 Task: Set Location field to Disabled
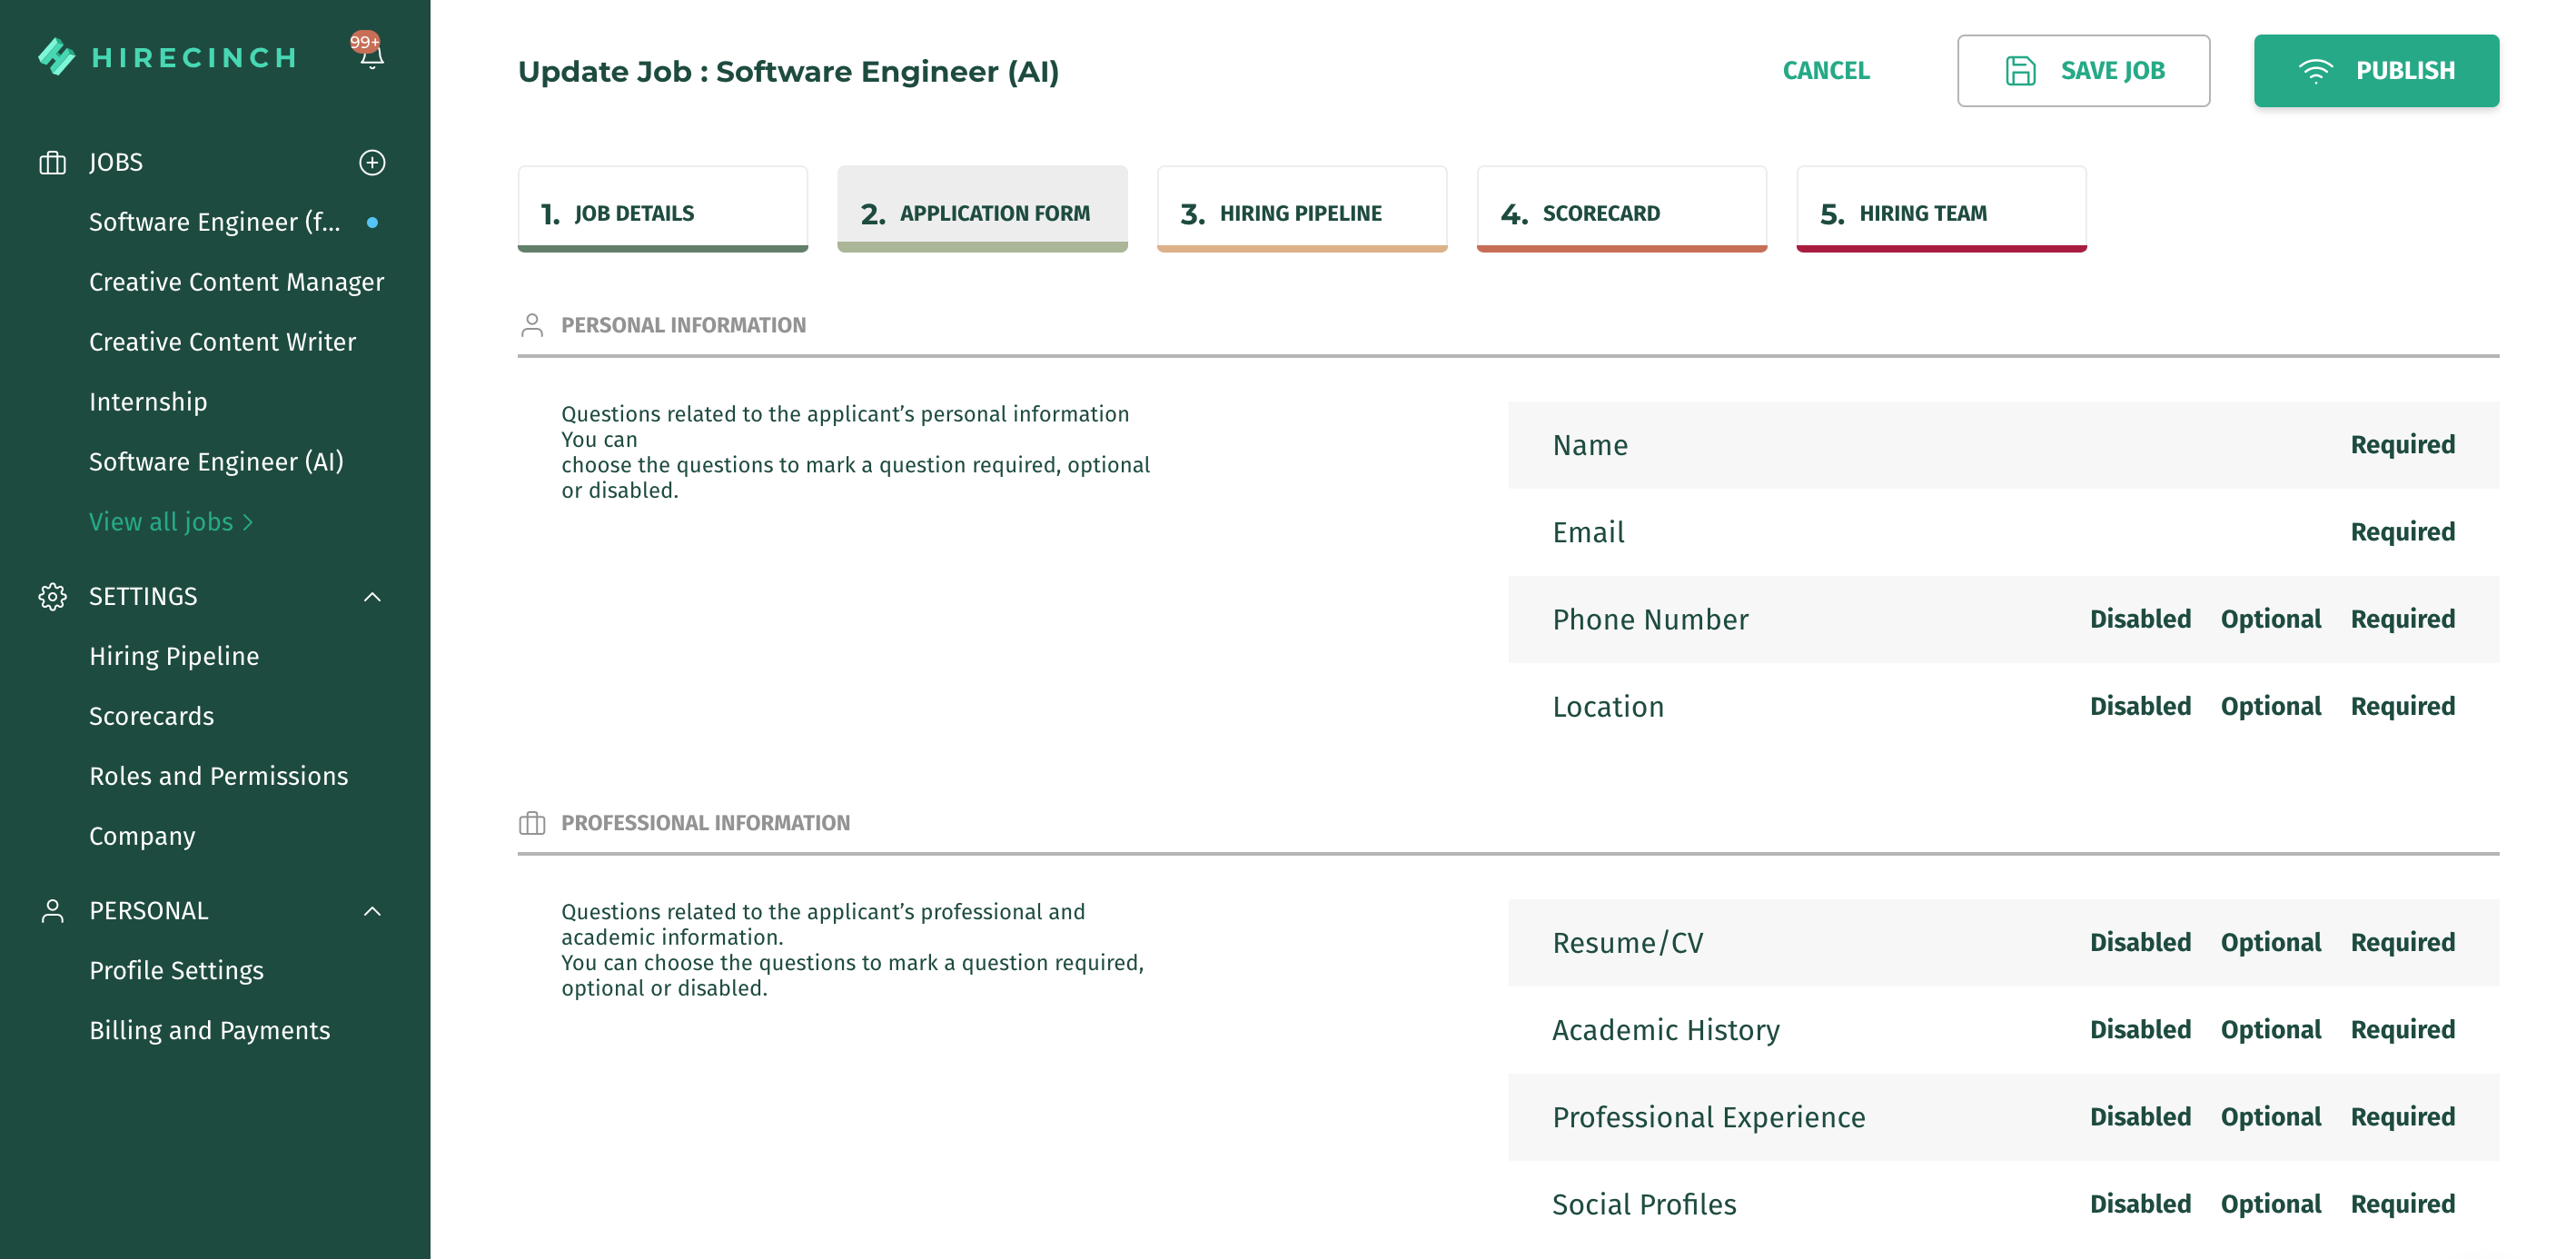pyautogui.click(x=2139, y=706)
